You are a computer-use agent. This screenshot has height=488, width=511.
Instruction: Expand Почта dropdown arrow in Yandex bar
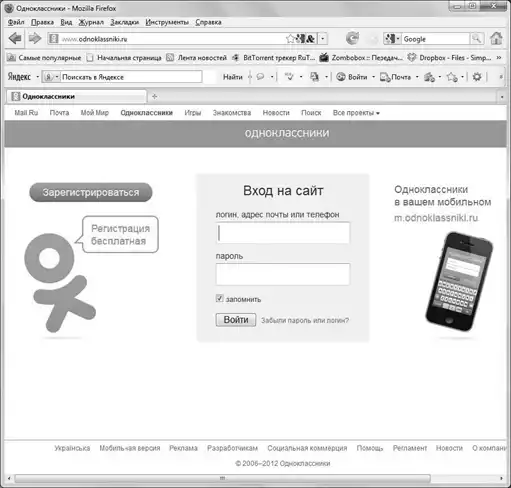coord(417,77)
